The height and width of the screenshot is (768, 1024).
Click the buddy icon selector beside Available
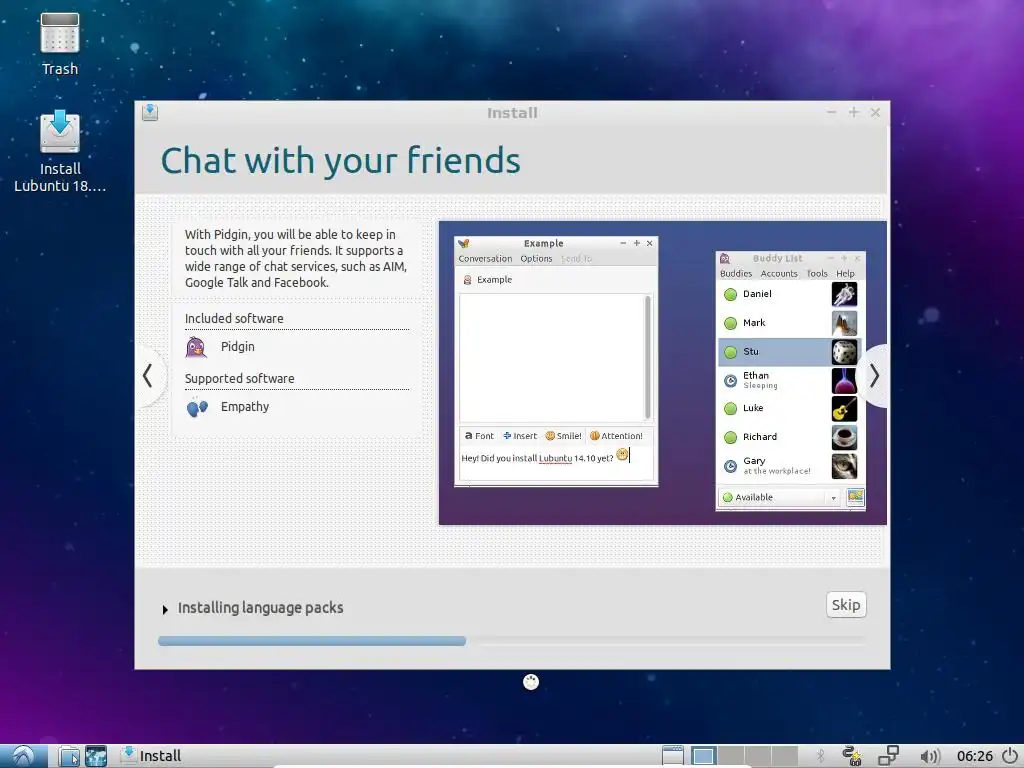pos(855,498)
